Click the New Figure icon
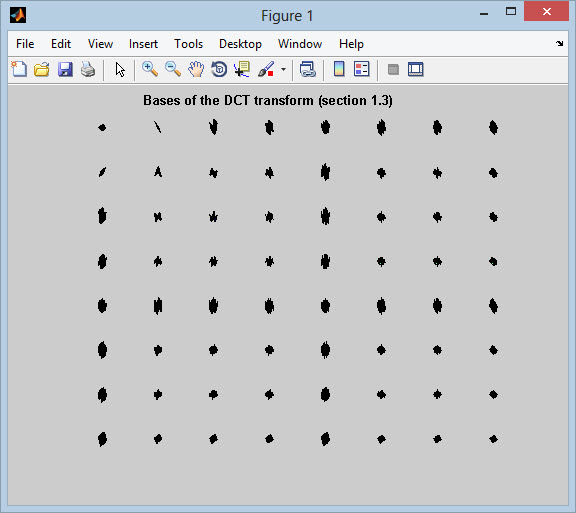The image size is (576, 513). (x=19, y=69)
